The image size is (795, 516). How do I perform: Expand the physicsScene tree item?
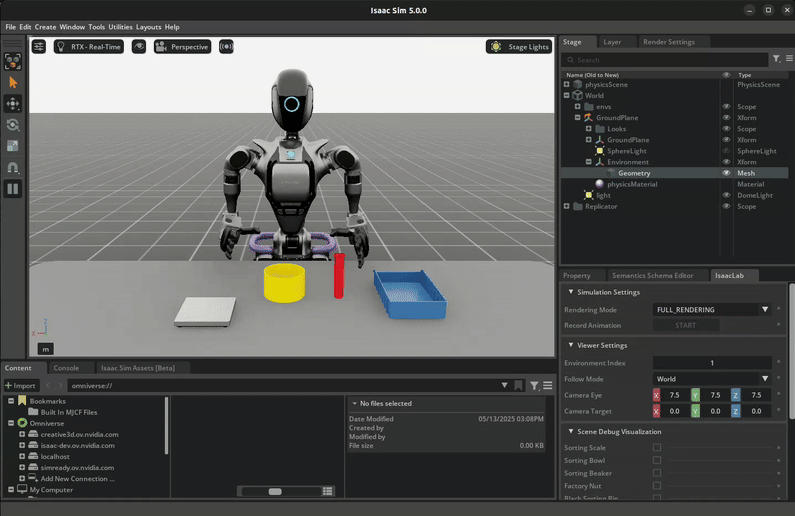point(567,85)
